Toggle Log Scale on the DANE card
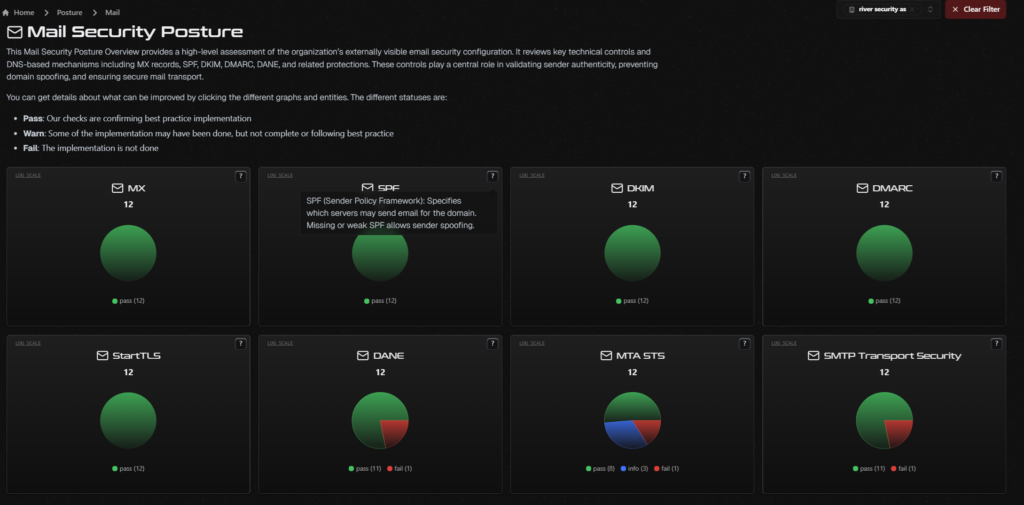 (280, 343)
